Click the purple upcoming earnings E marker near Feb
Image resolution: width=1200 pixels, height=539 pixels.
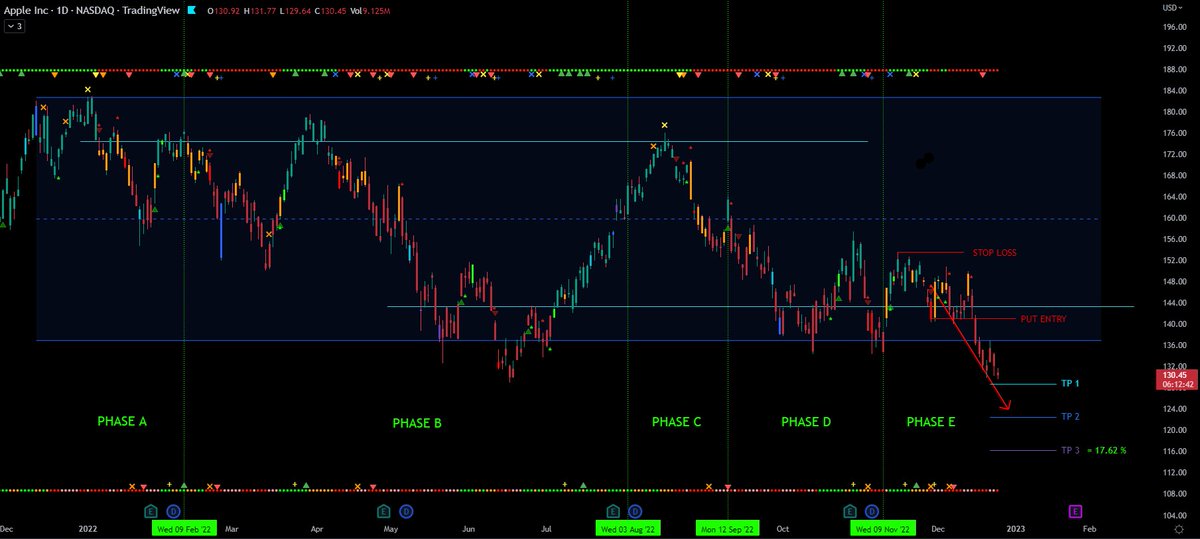click(1075, 511)
